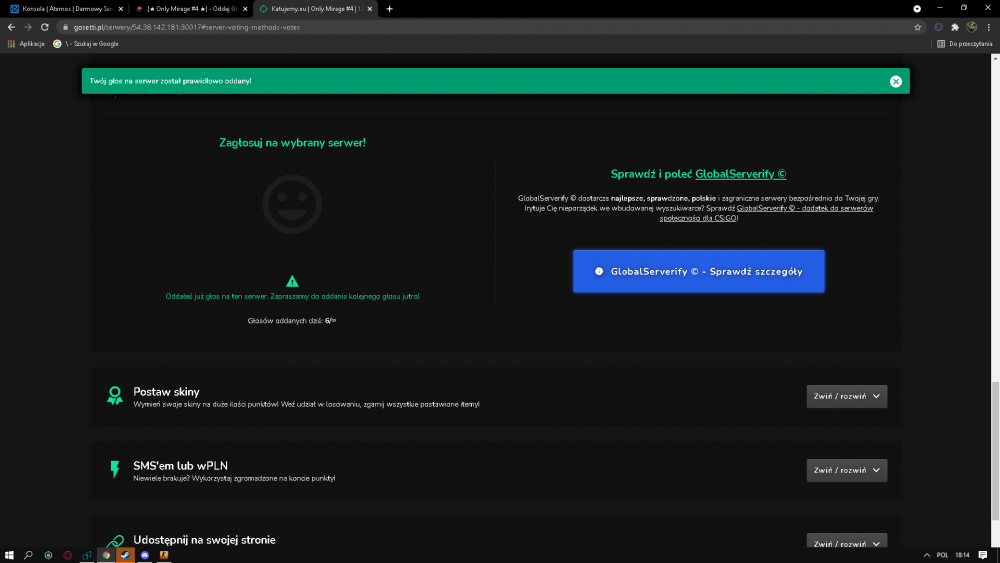Open the POL keyboard language switcher
The image size is (1000, 563).
[x=942, y=555]
